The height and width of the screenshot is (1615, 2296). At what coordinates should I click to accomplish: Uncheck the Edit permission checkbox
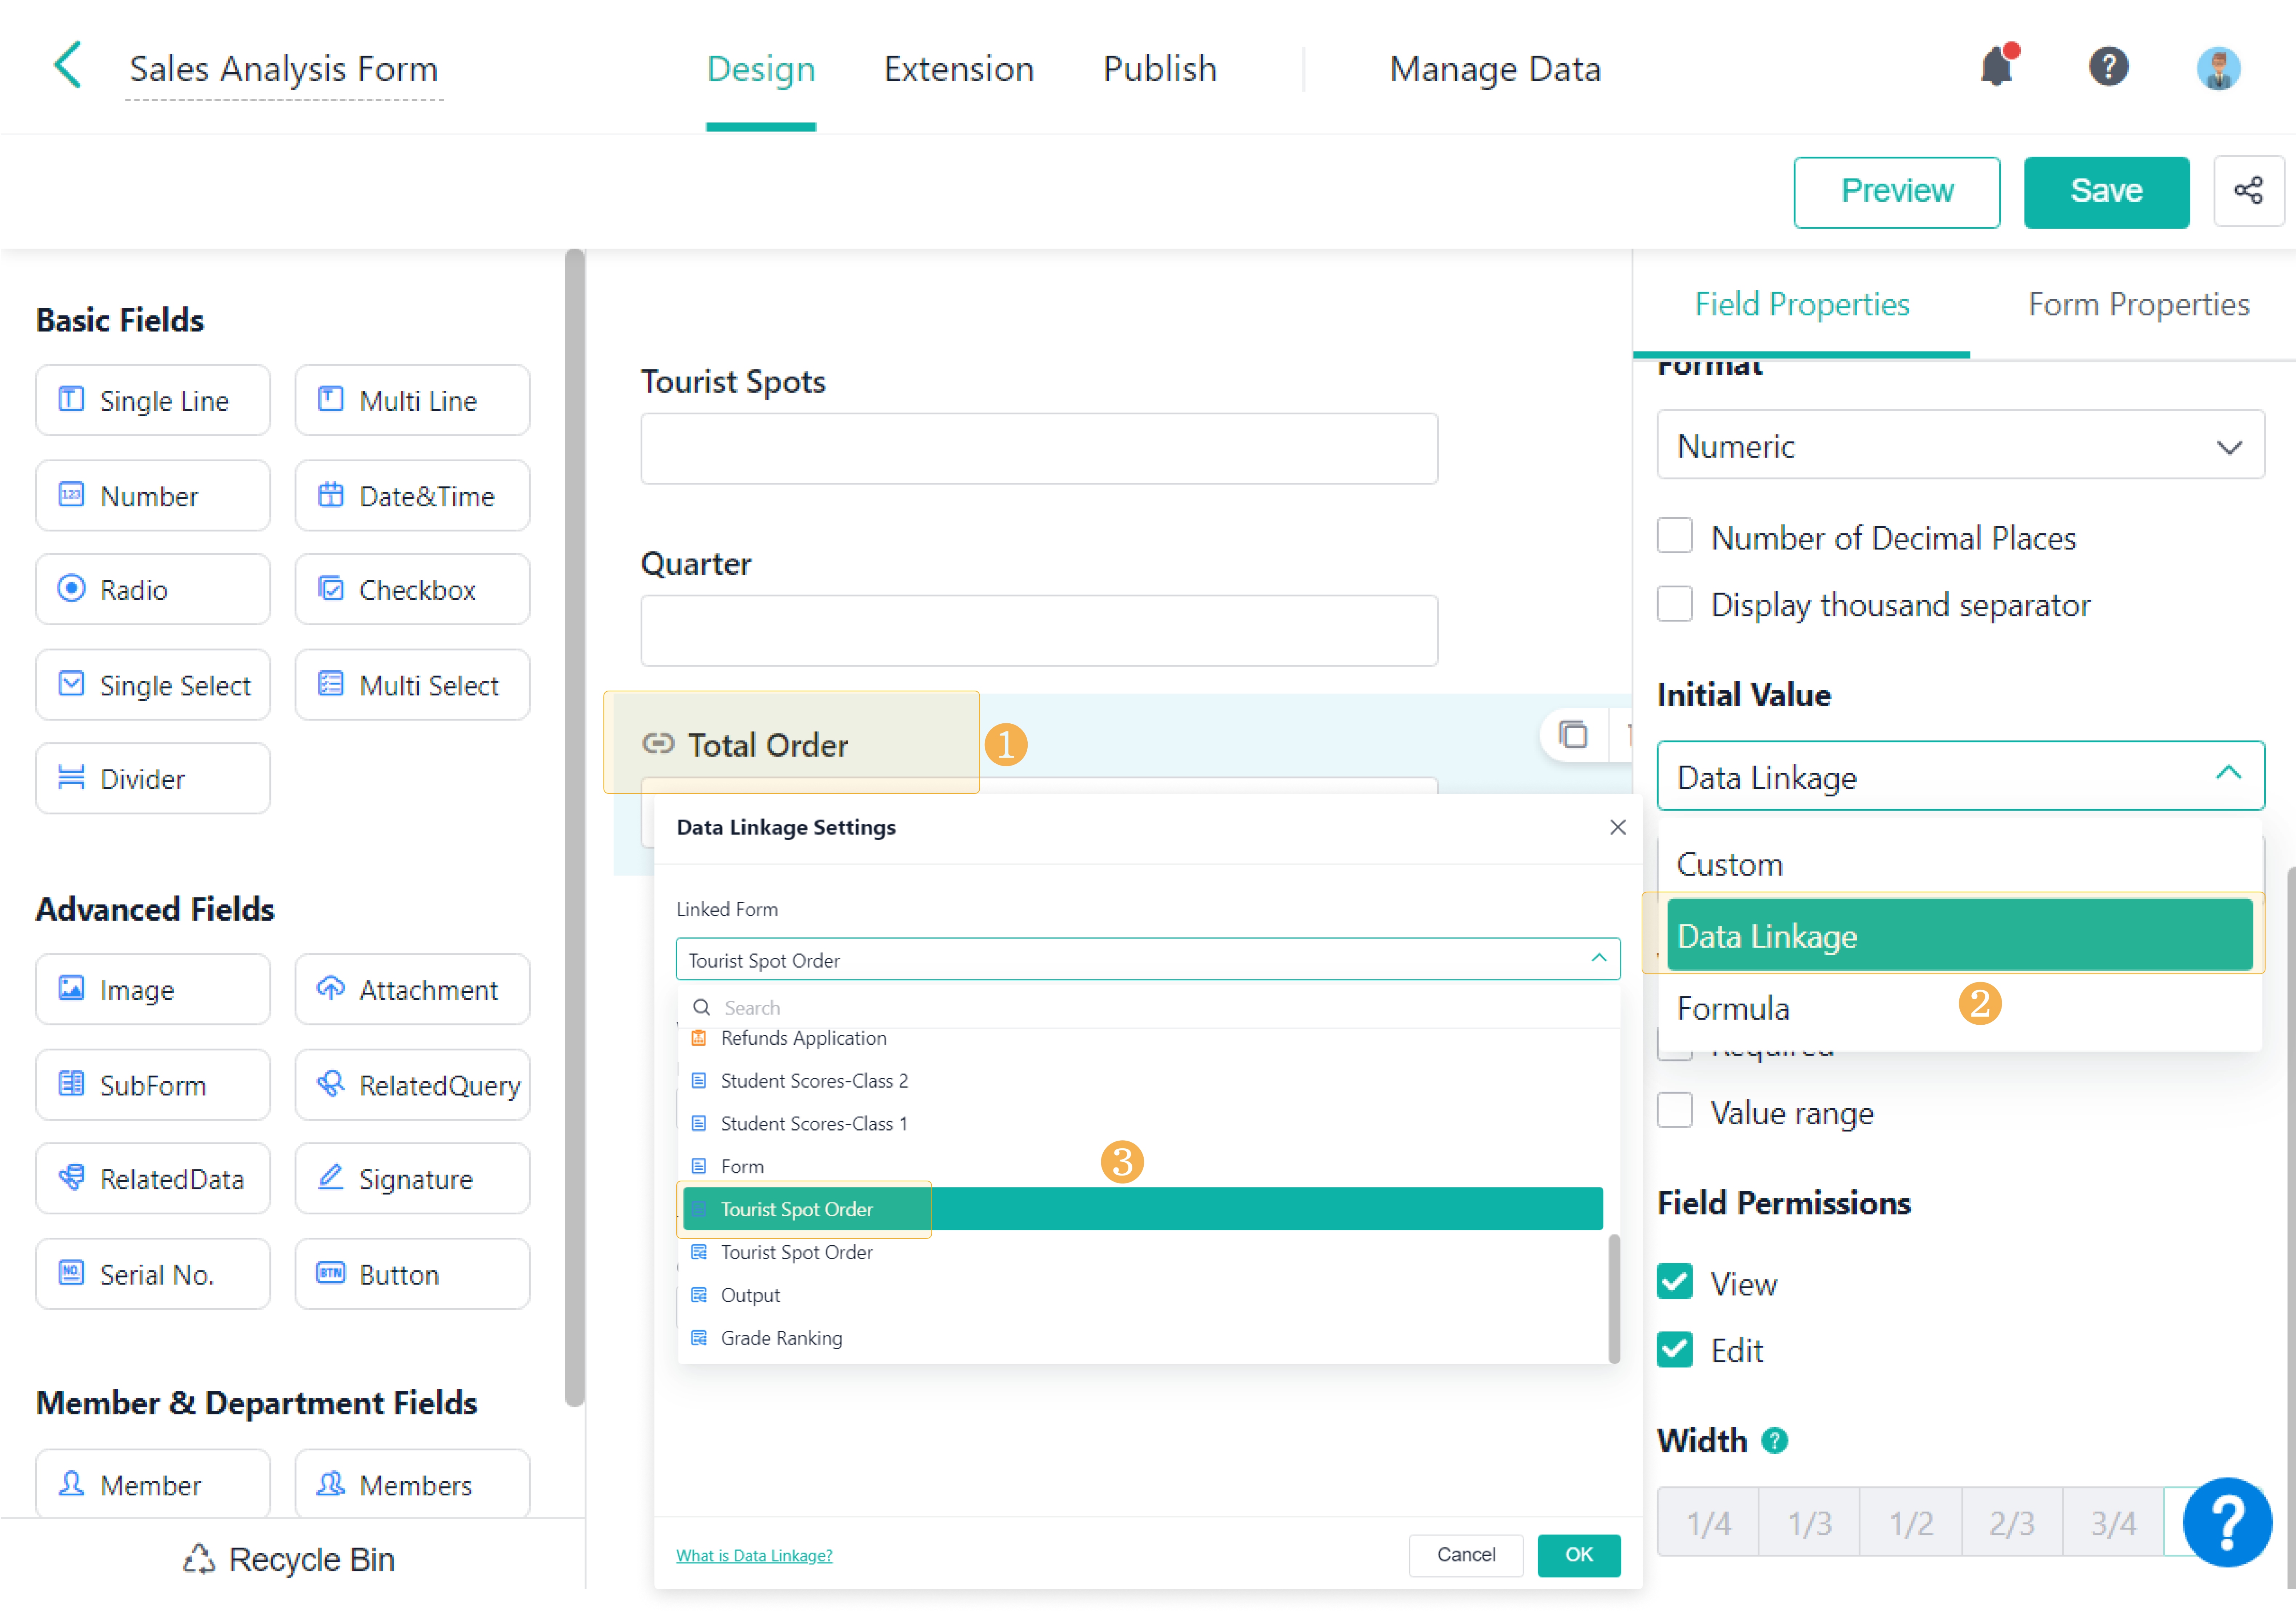pos(1675,1350)
